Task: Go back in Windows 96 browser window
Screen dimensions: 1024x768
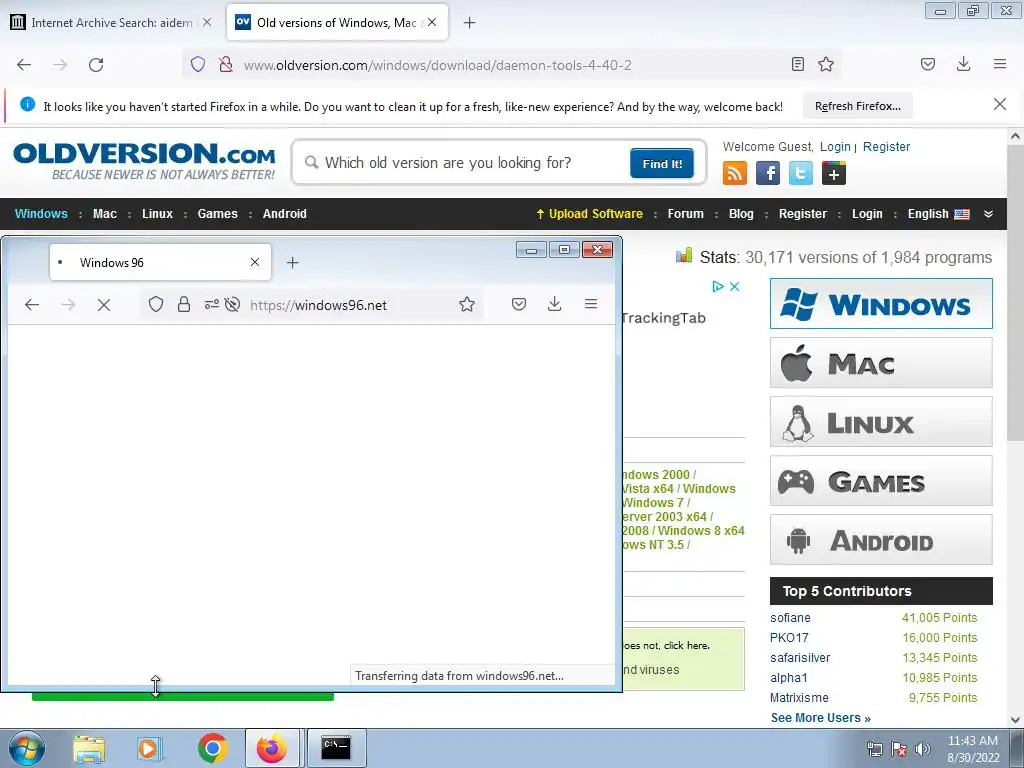Action: click(32, 304)
